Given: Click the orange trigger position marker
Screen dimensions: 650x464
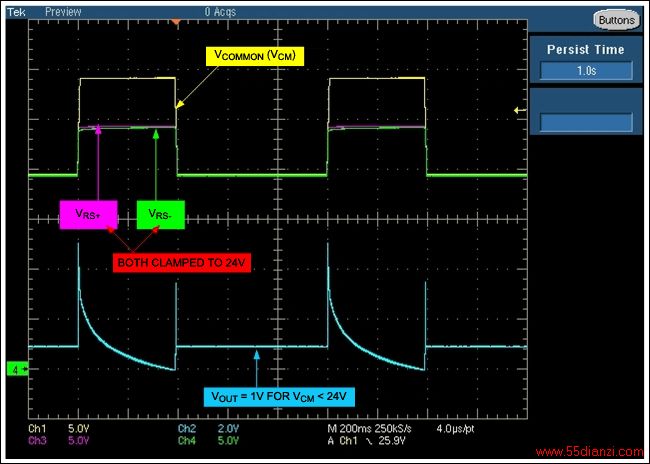Looking at the screenshot, I should (x=177, y=21).
